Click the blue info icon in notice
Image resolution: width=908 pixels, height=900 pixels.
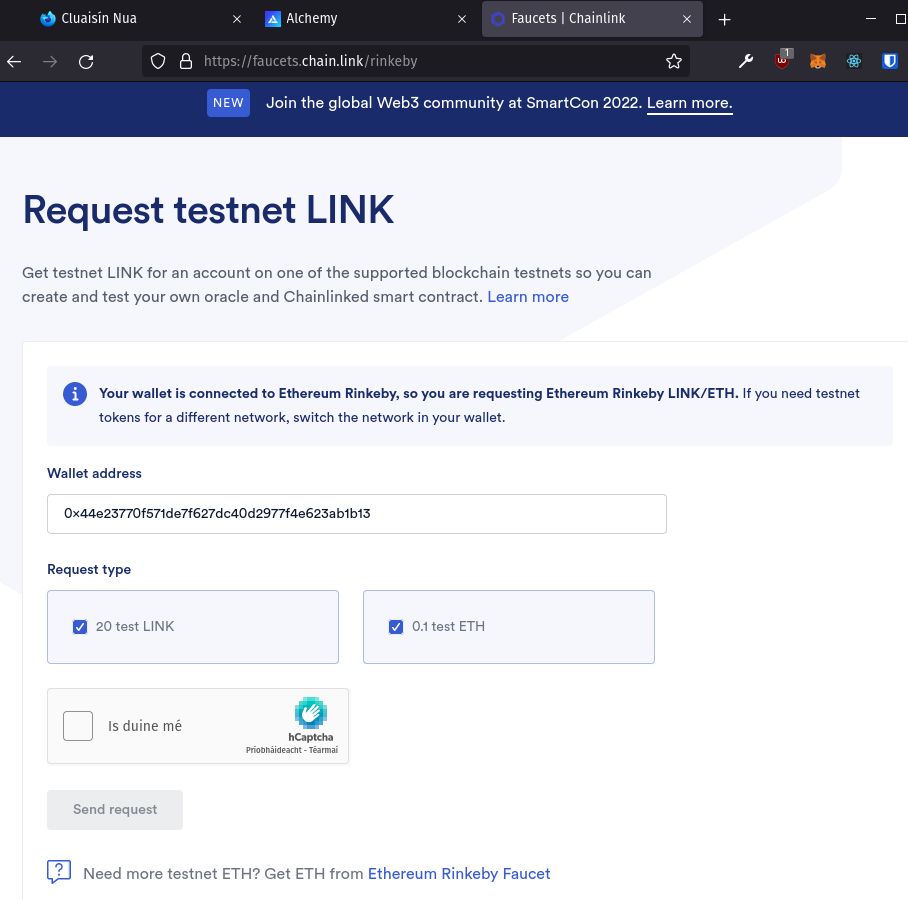click(75, 394)
